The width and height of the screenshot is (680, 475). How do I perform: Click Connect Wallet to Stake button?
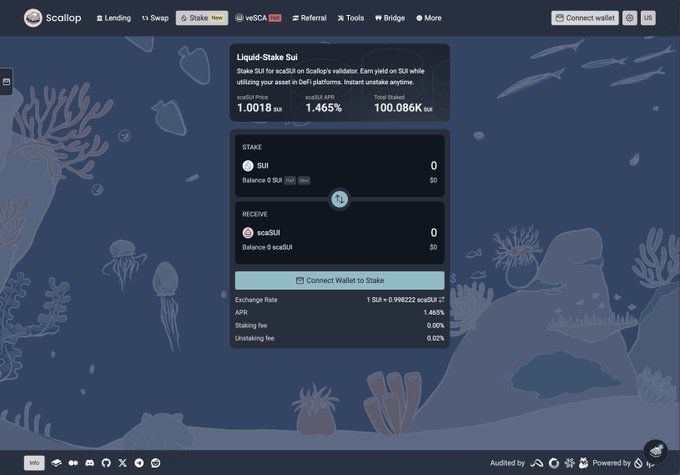(340, 281)
